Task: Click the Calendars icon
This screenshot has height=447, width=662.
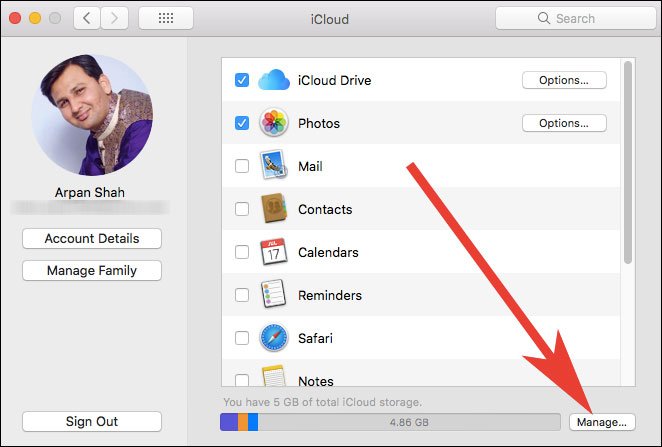Action: (274, 252)
